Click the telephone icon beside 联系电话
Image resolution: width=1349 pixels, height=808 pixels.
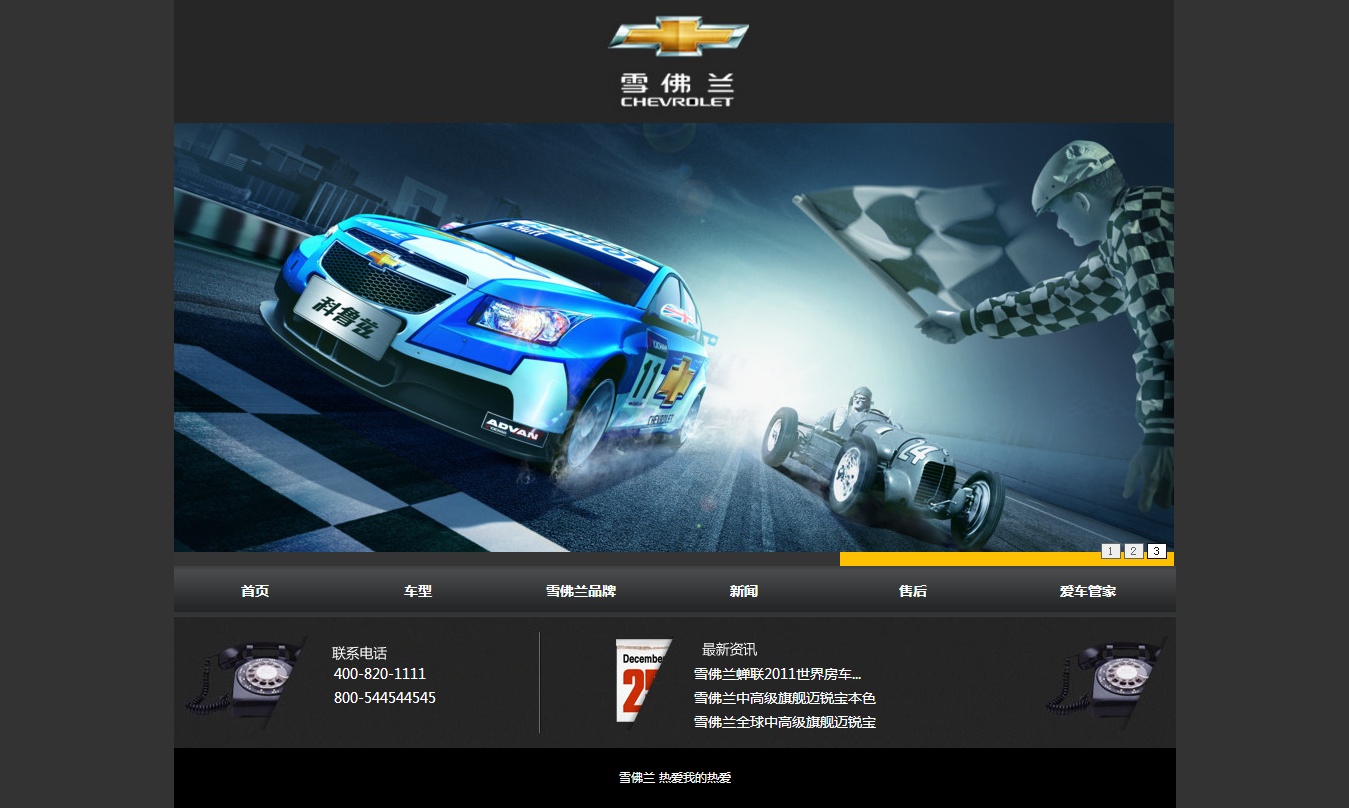[x=245, y=683]
